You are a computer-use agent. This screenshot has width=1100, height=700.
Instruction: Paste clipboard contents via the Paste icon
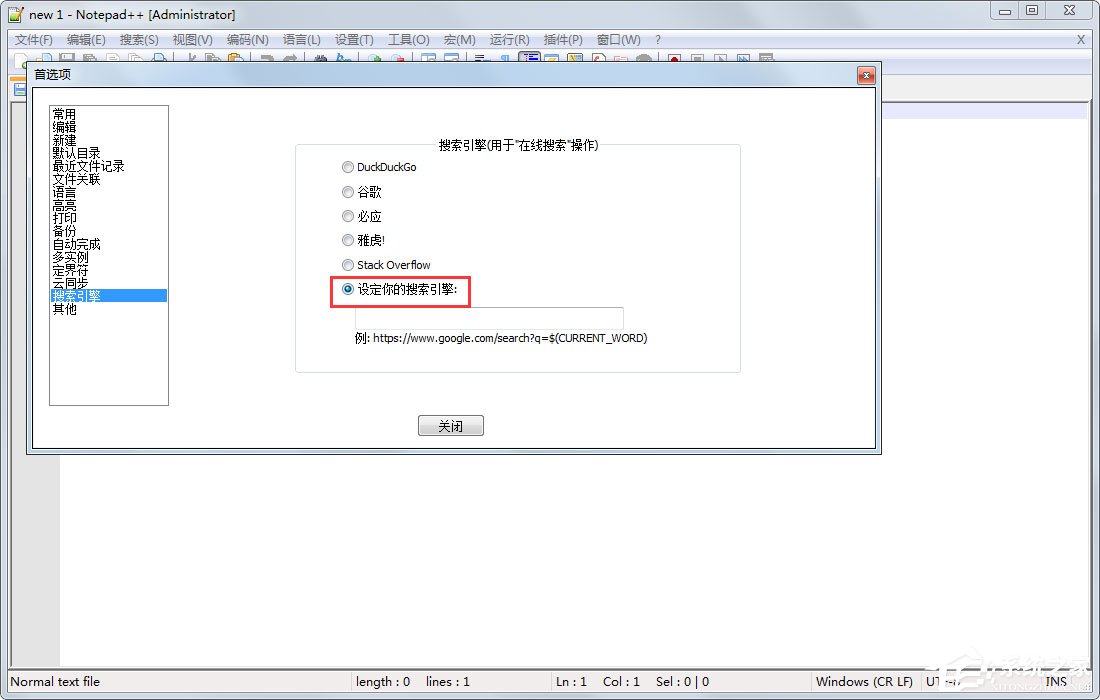pos(234,58)
